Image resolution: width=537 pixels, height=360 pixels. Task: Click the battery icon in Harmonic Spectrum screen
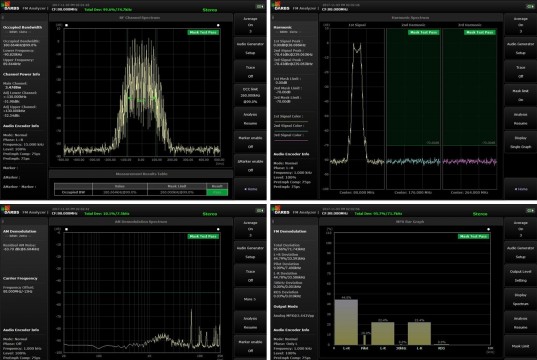coord(530,6)
